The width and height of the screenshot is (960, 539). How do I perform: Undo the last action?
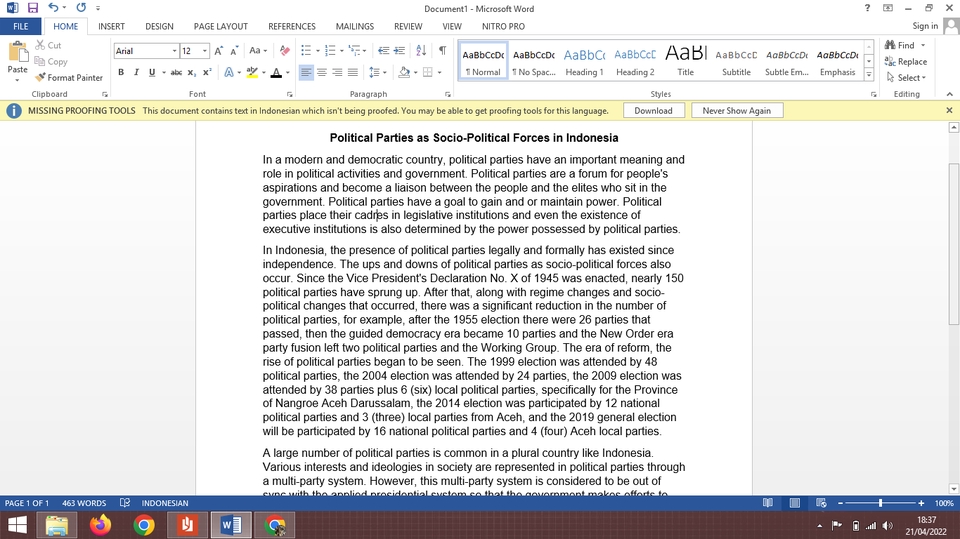click(53, 8)
